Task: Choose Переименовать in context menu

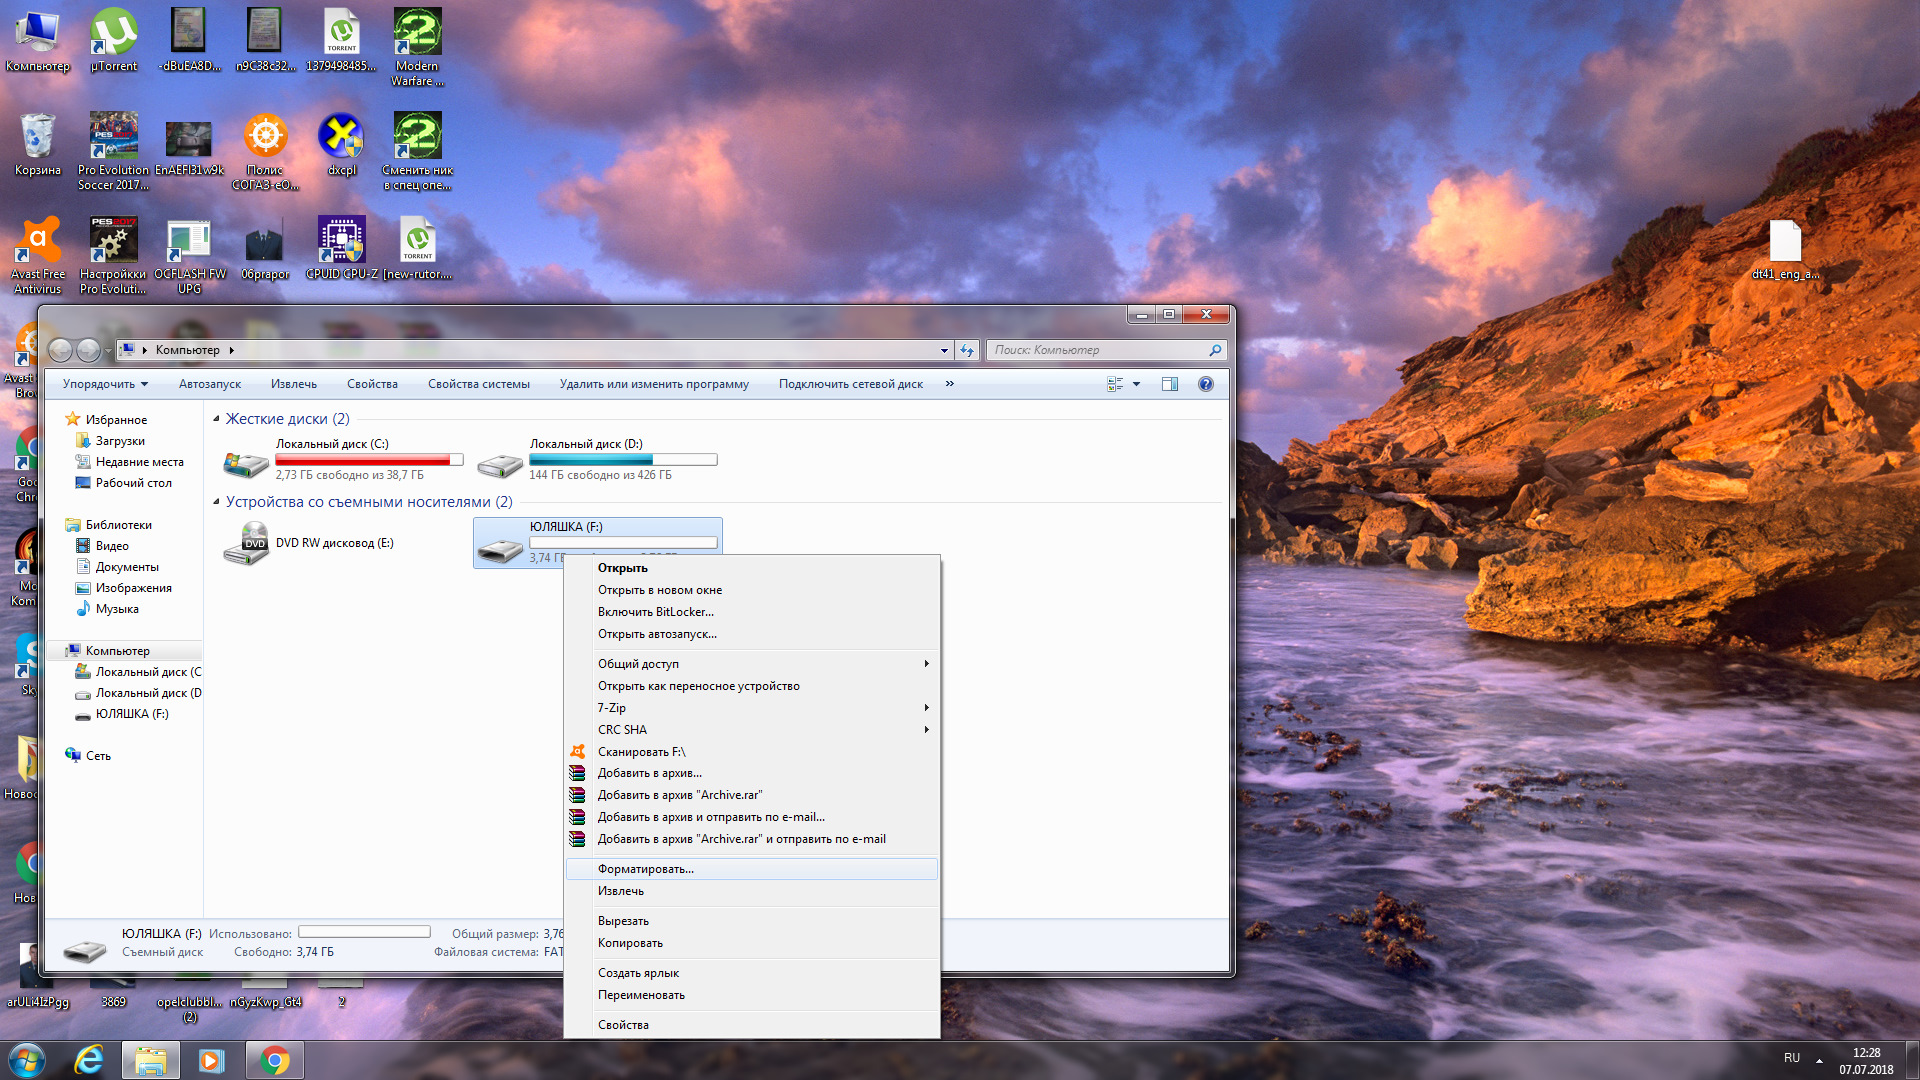Action: coord(752,995)
